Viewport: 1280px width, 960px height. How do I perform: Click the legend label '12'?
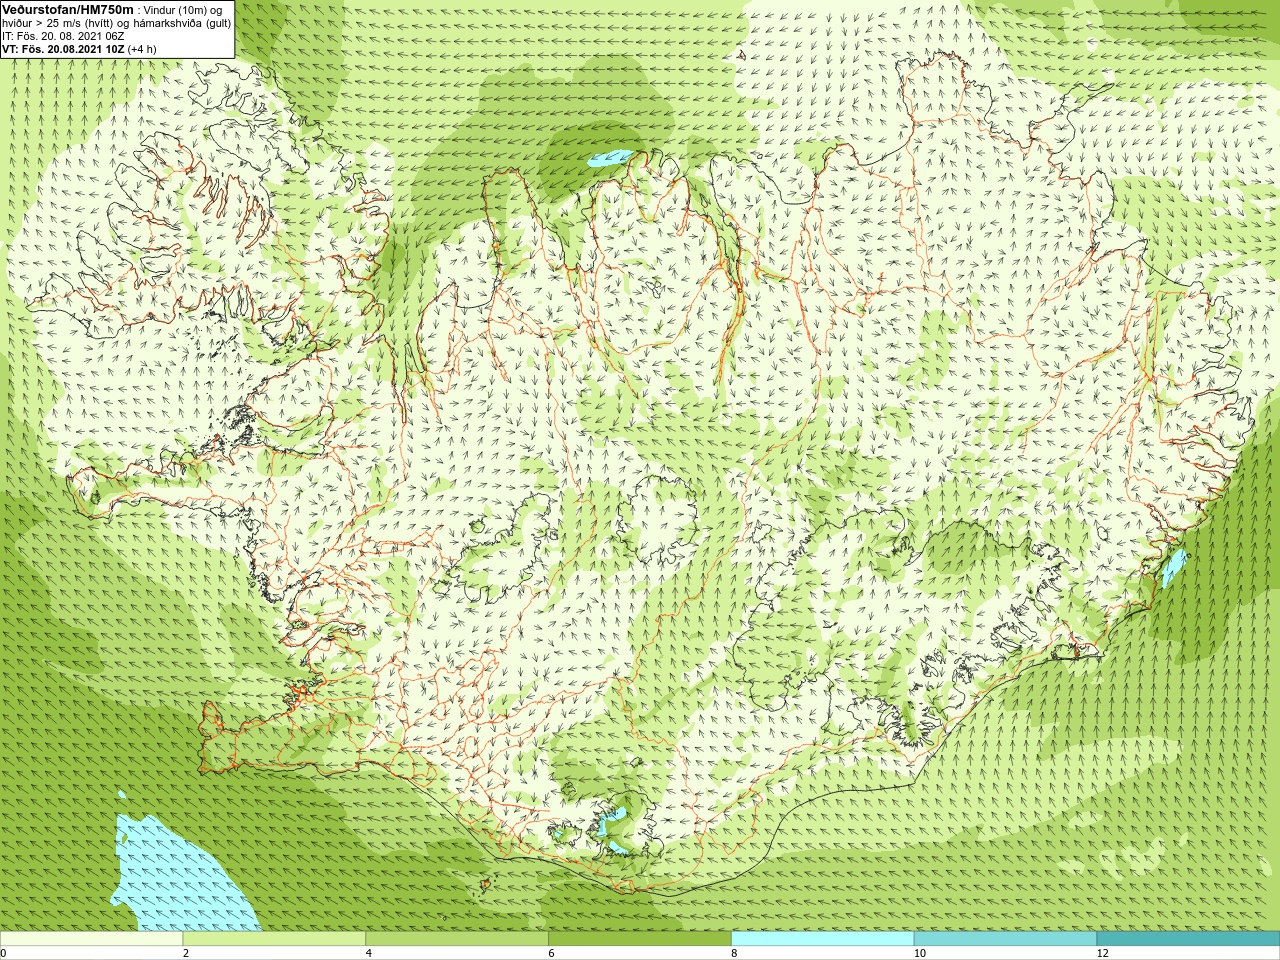(1103, 953)
